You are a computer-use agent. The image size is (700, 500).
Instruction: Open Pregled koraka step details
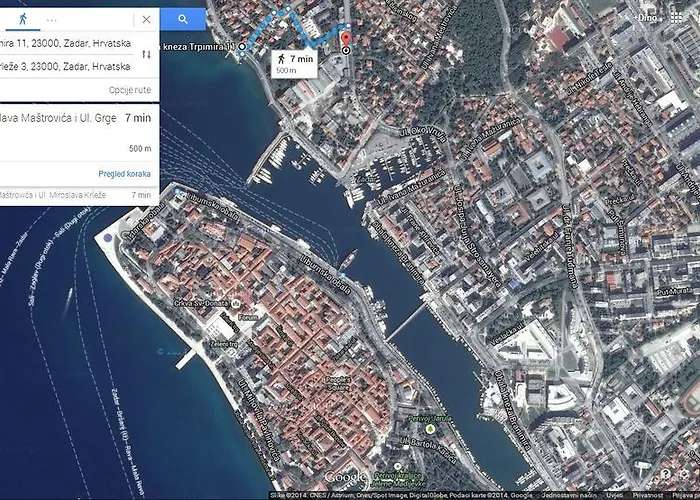tap(125, 173)
